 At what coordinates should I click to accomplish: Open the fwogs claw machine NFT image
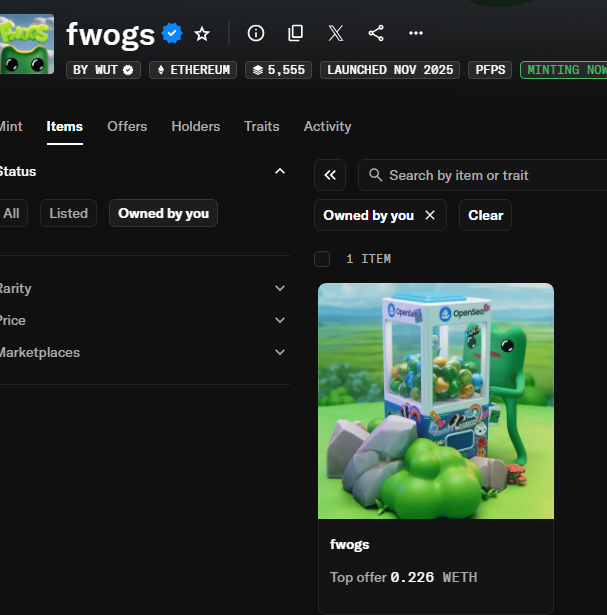tap(436, 401)
